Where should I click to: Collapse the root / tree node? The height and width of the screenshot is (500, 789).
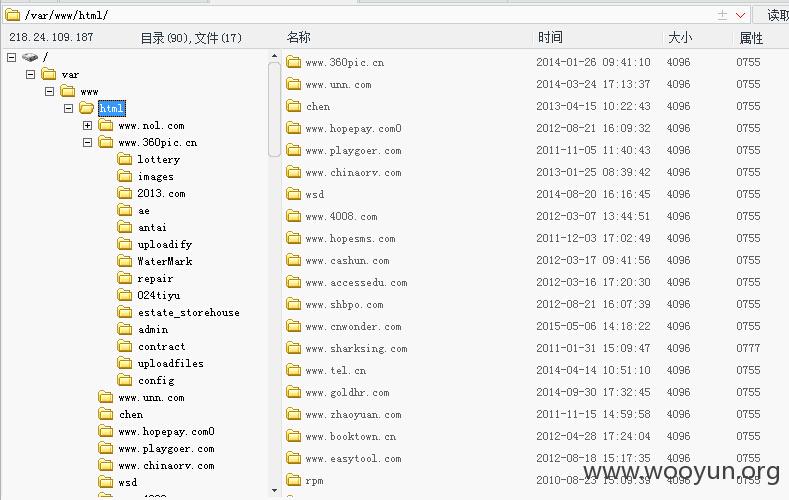click(x=12, y=57)
